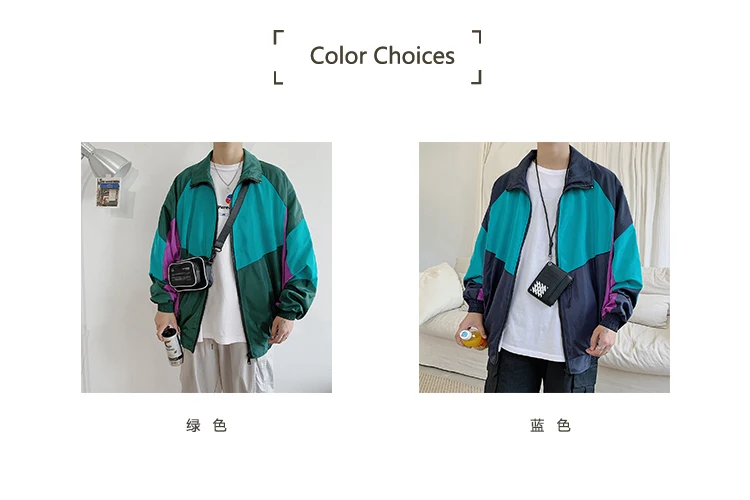Choose the 蓝色 color label
750x500 pixels.
550,425
